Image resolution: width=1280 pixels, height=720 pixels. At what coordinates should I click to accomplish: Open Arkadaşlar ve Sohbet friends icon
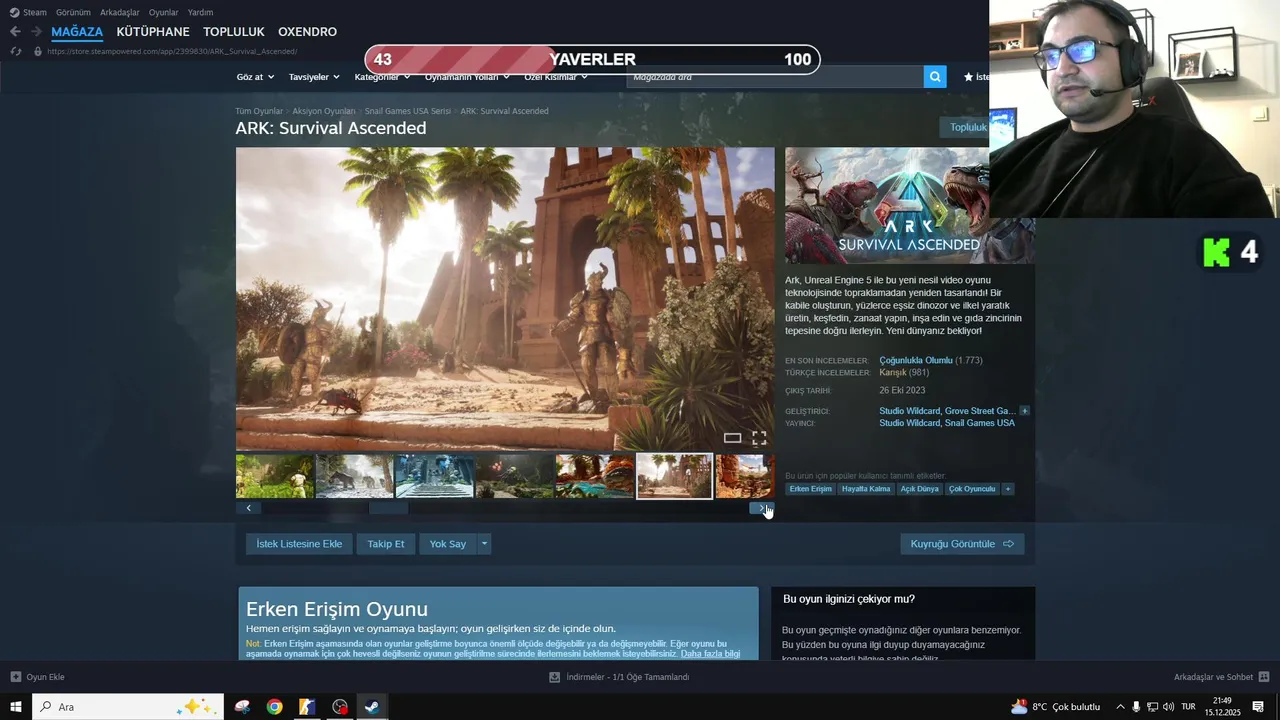click(1264, 677)
